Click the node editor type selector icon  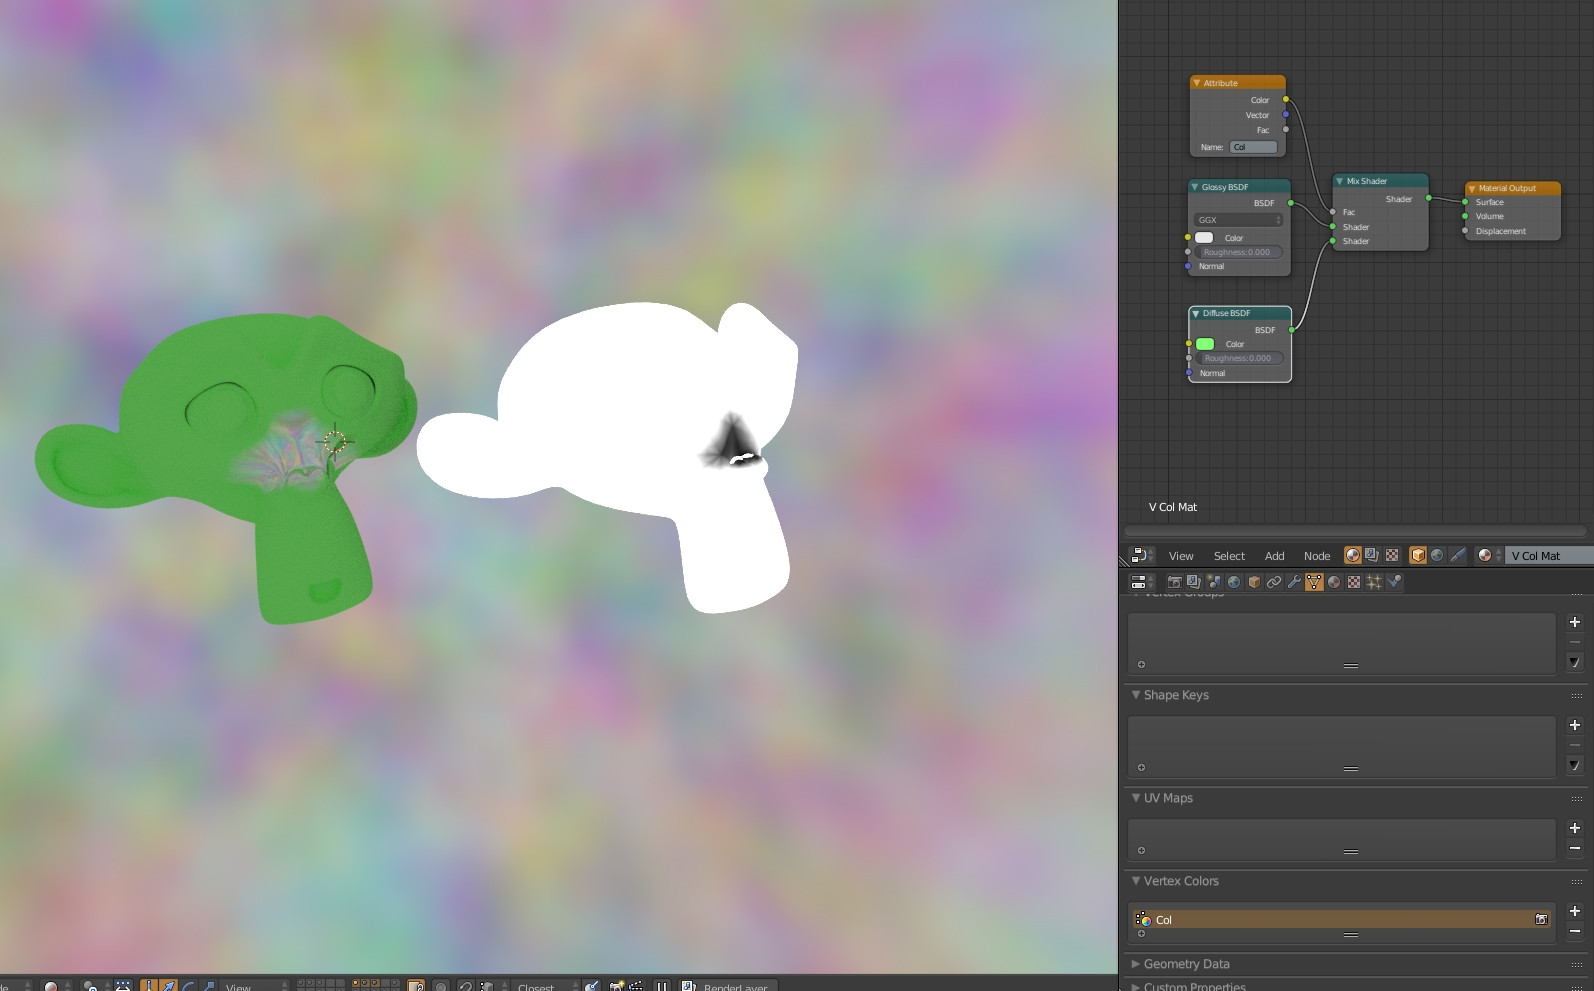pos(1141,555)
